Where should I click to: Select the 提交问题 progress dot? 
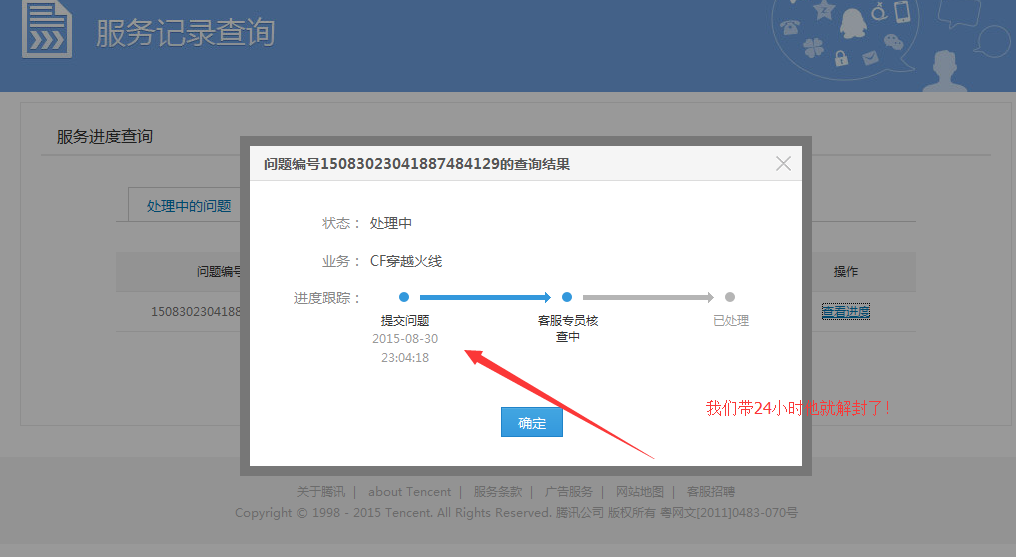pos(404,297)
